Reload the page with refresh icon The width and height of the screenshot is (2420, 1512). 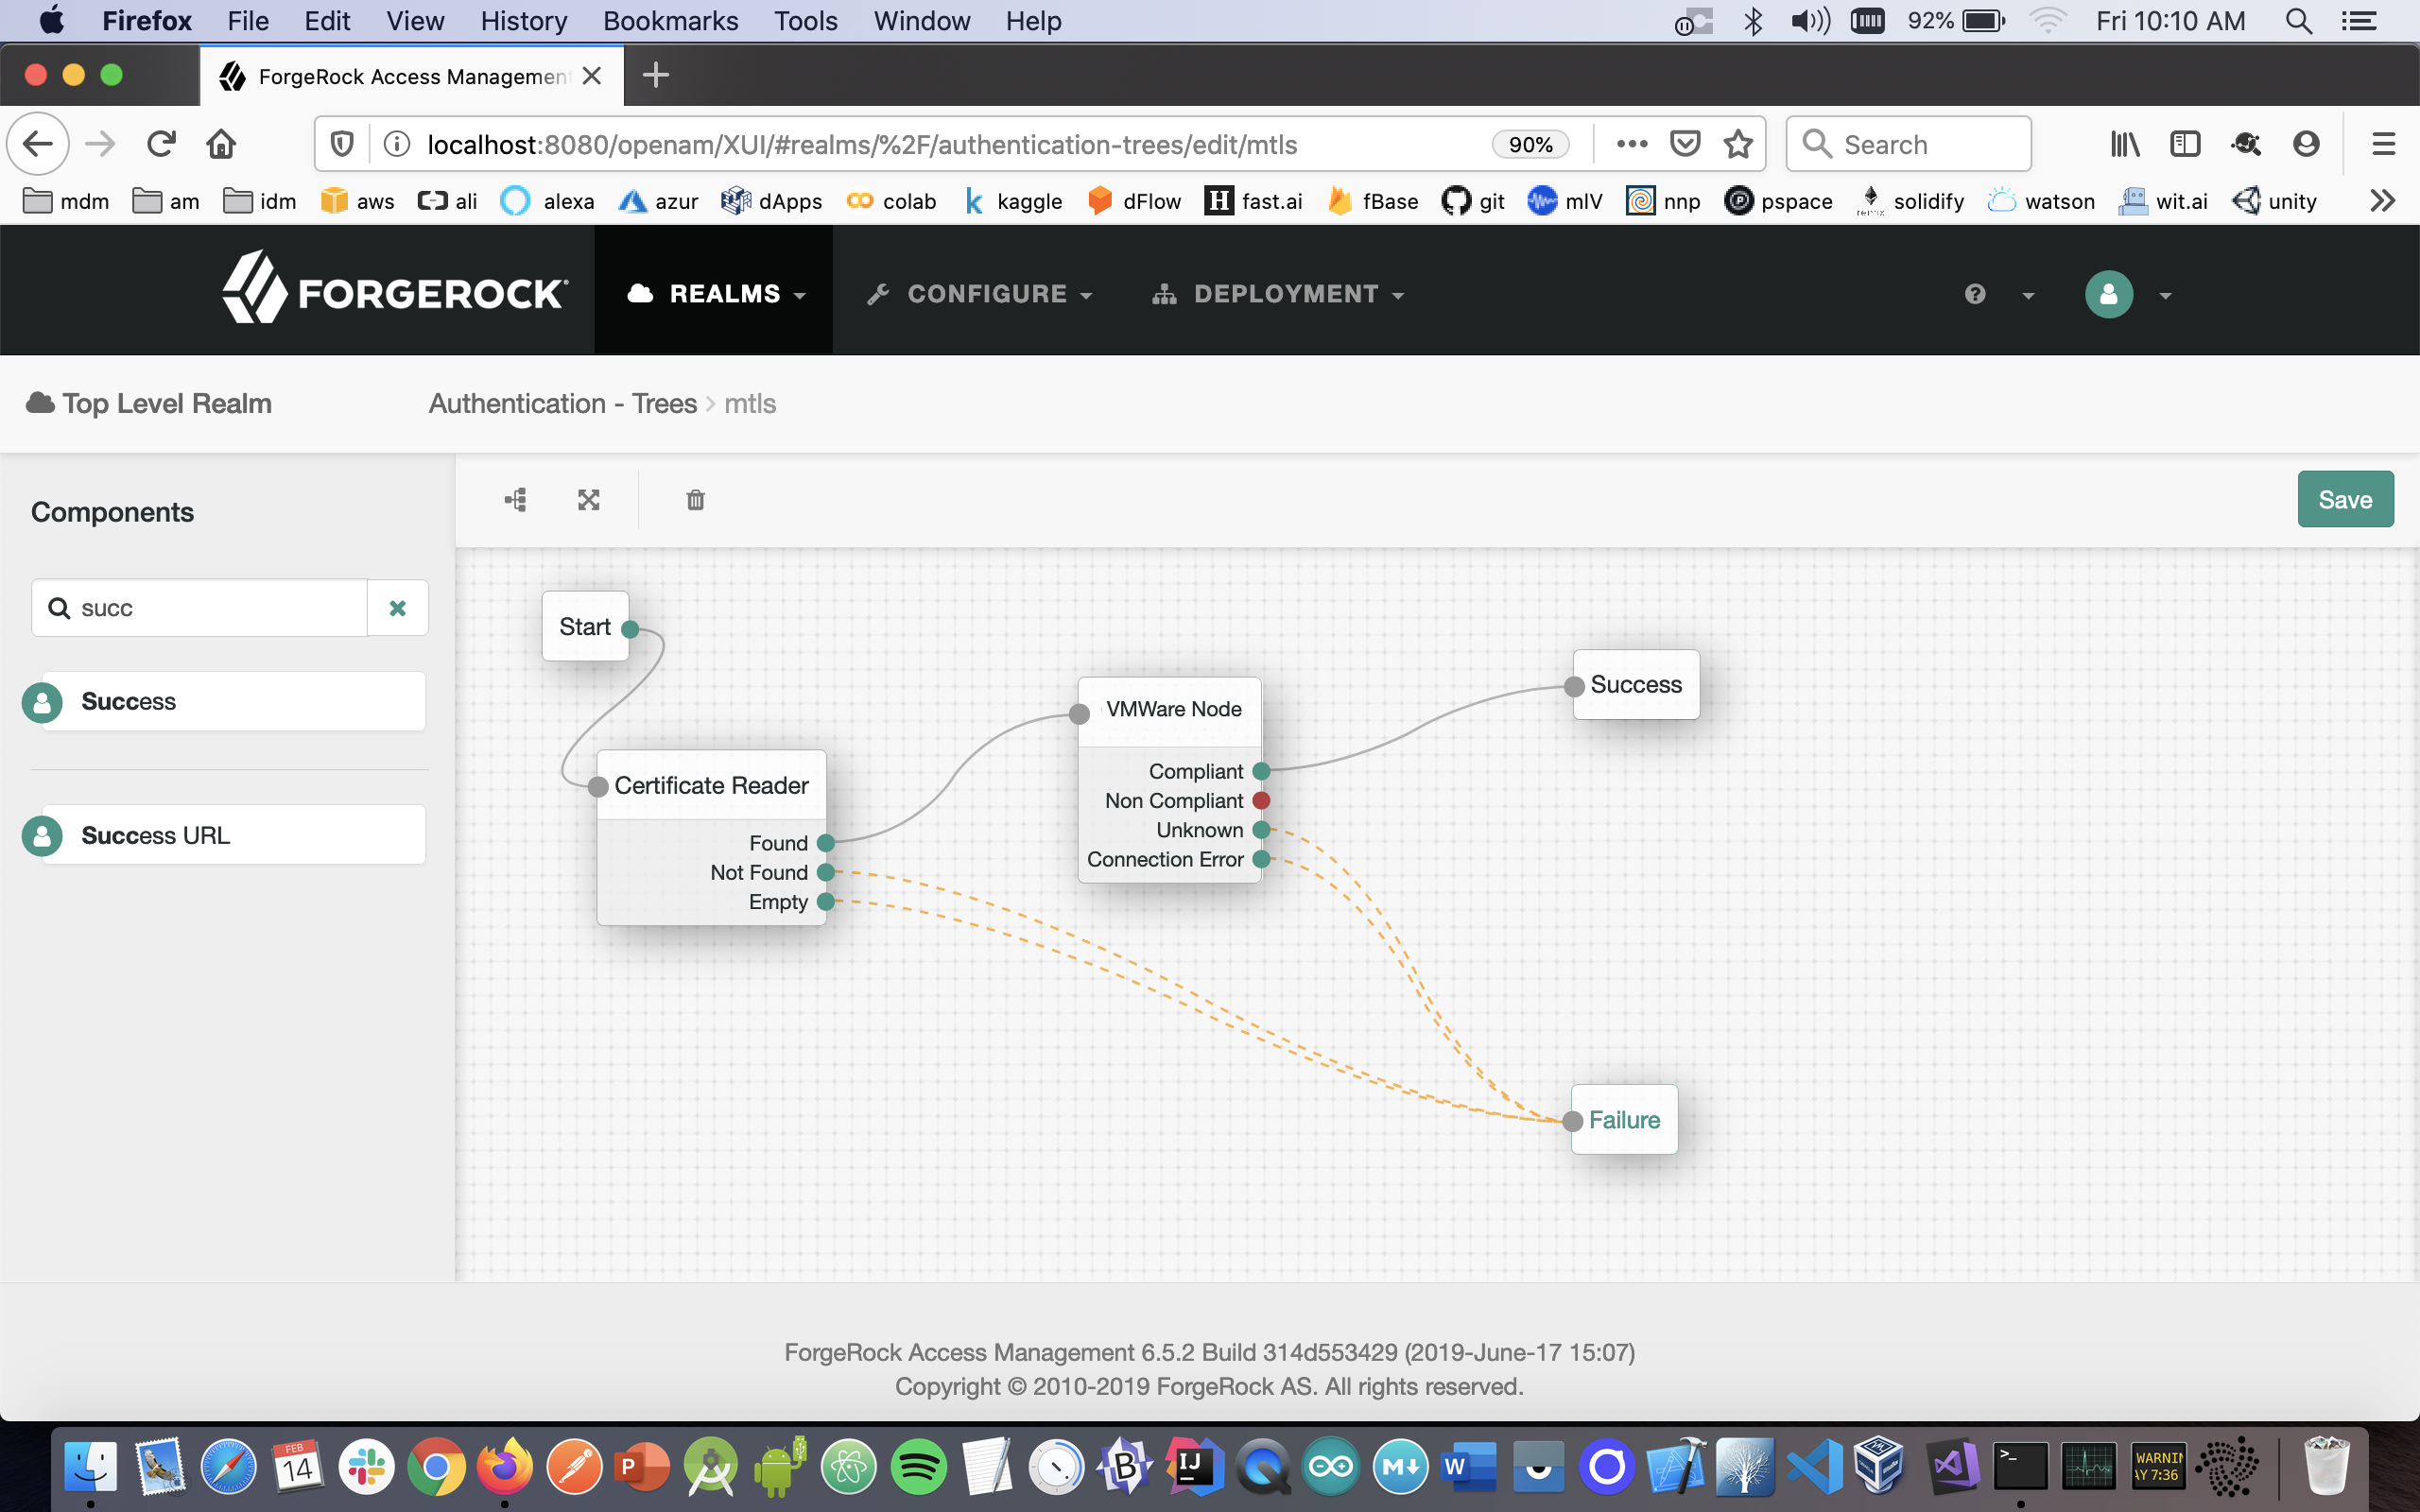pyautogui.click(x=161, y=145)
